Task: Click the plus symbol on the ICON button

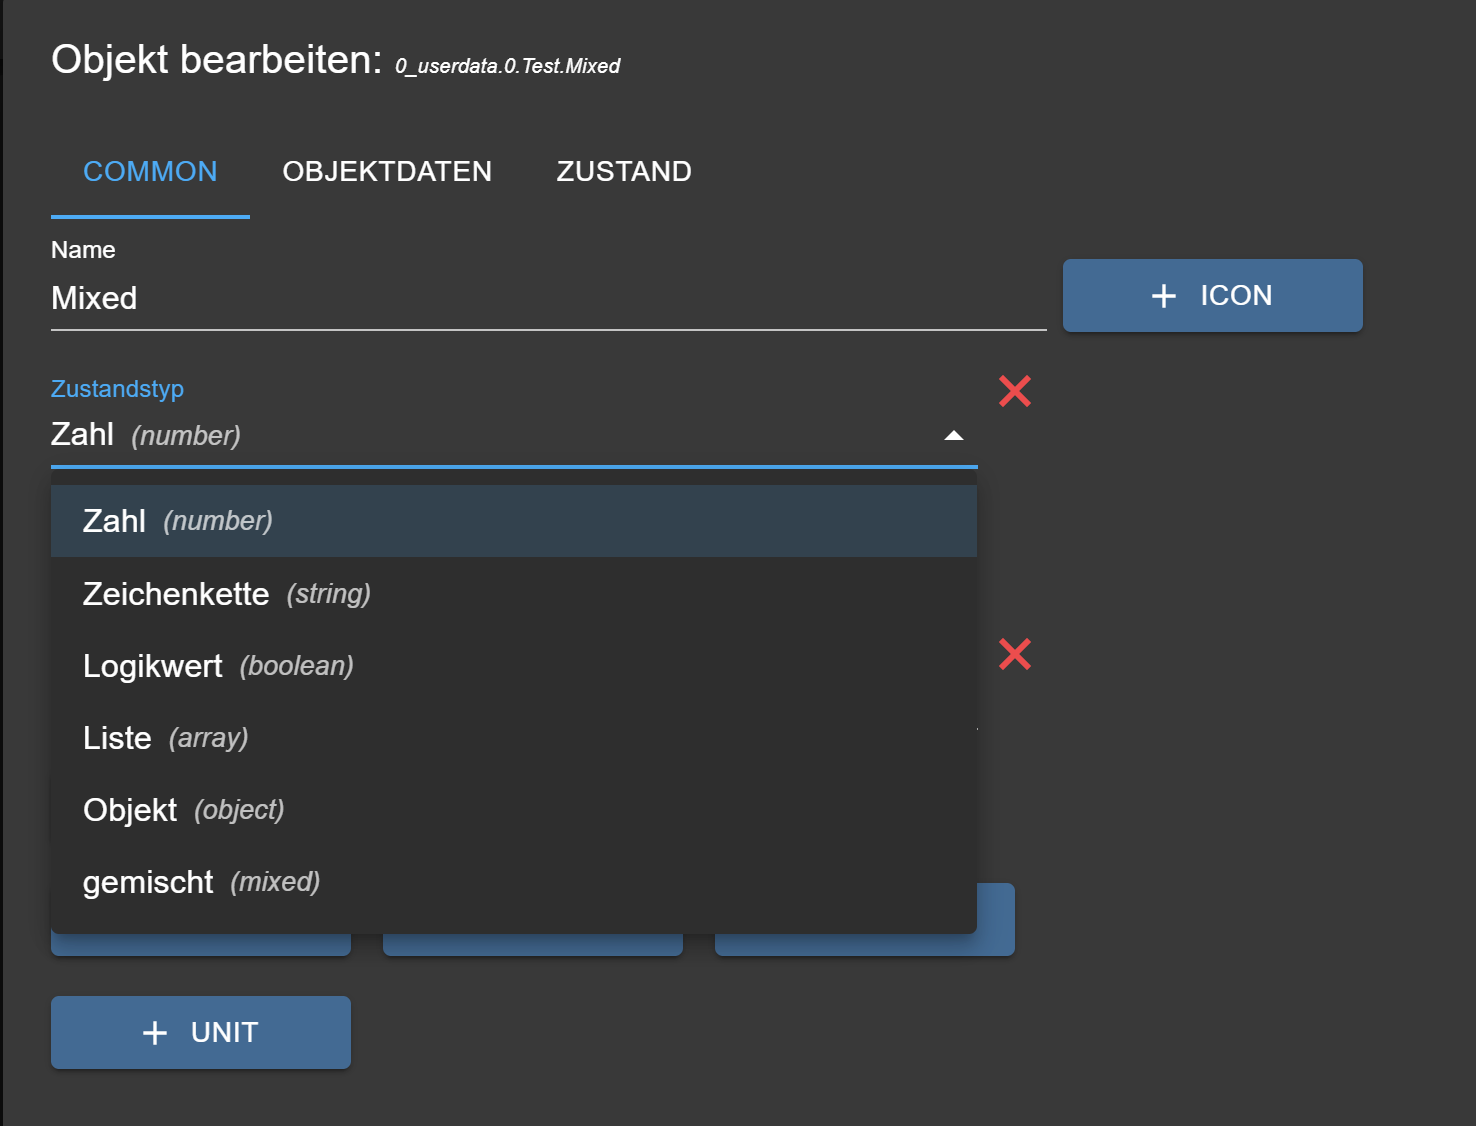Action: click(1164, 296)
